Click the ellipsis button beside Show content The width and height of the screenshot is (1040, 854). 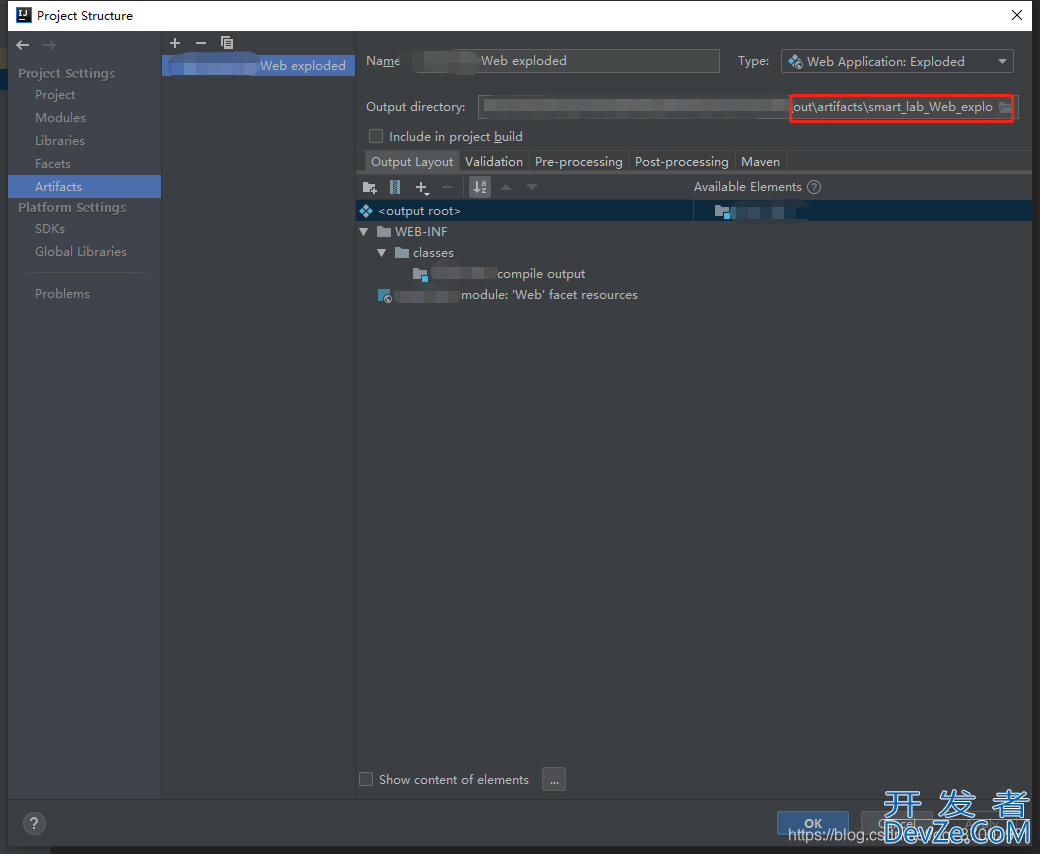pyautogui.click(x=554, y=779)
